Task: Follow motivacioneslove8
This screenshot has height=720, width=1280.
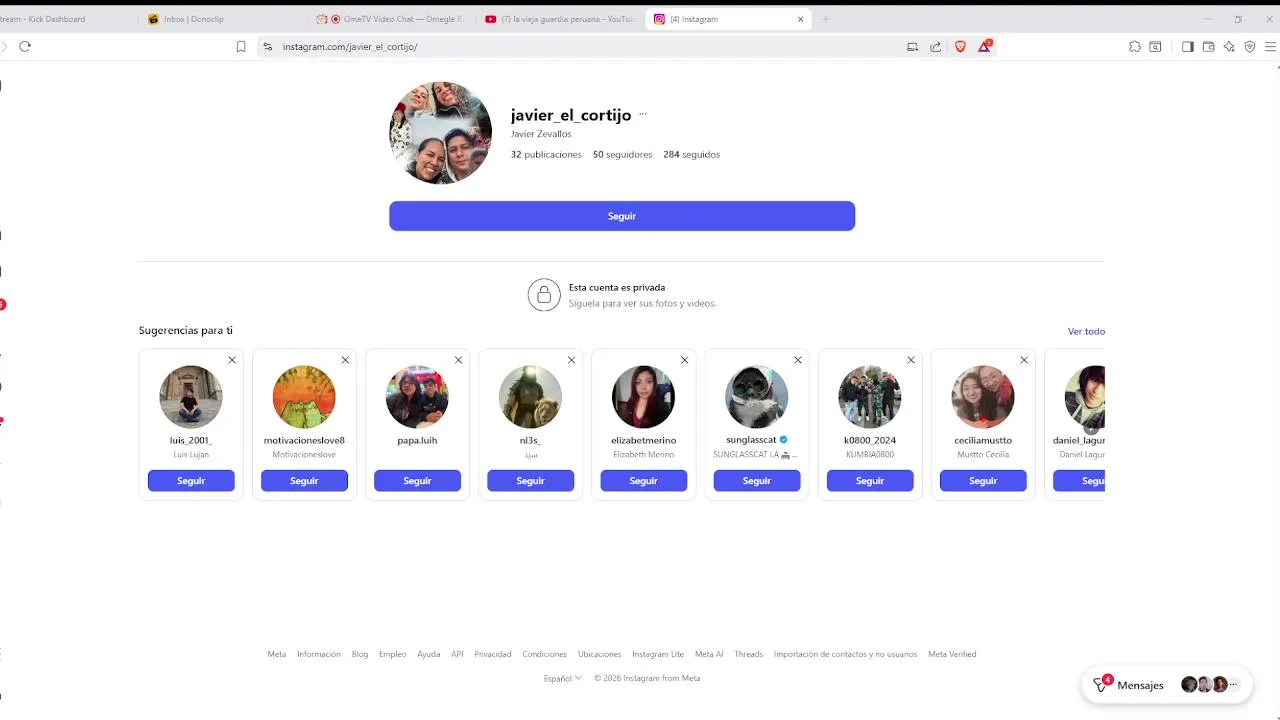Action: pos(304,481)
